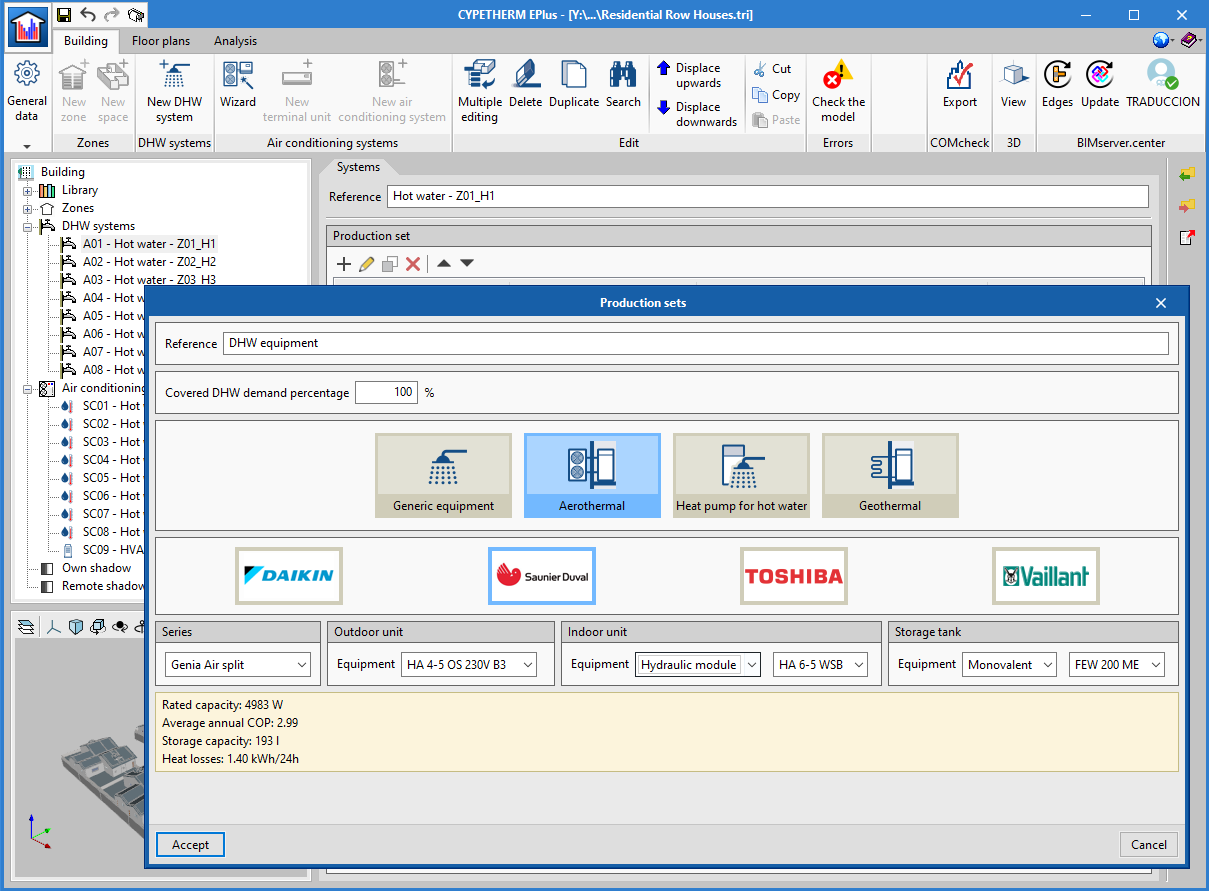Open Monovalent storage tank dropdown

[1009, 664]
